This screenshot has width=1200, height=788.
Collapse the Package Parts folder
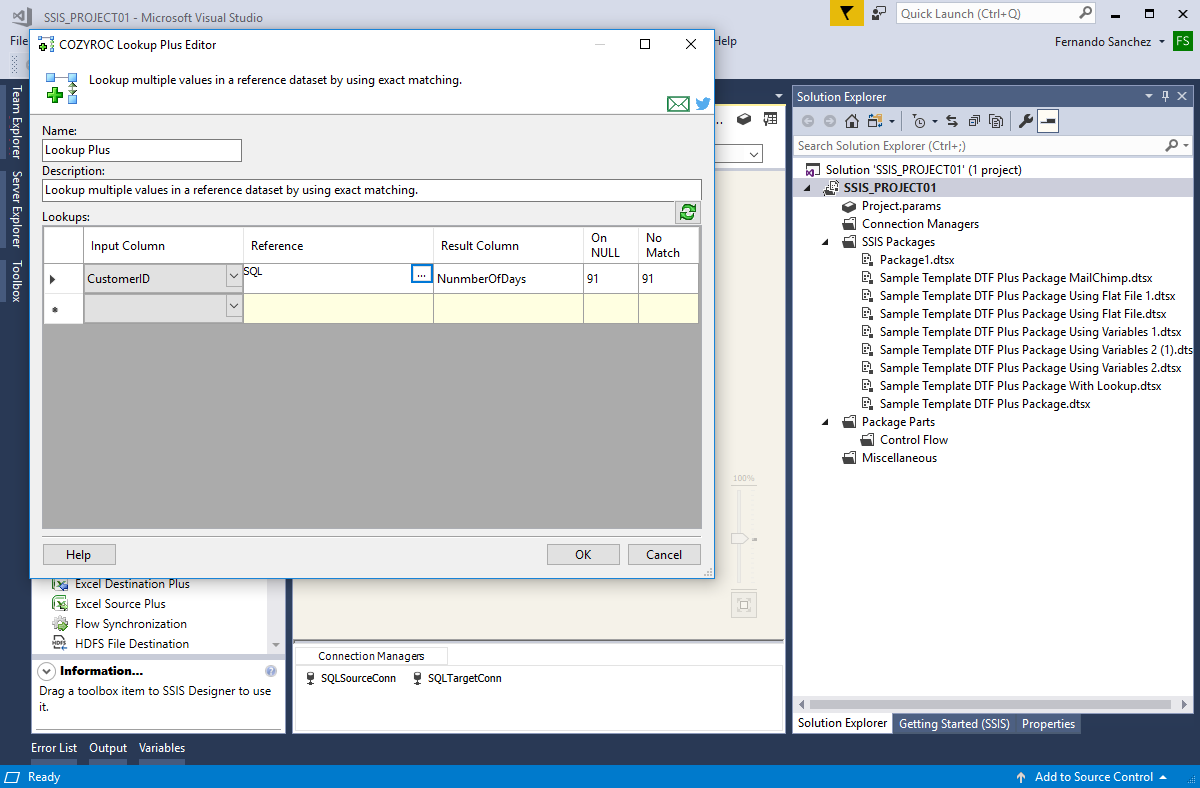825,422
